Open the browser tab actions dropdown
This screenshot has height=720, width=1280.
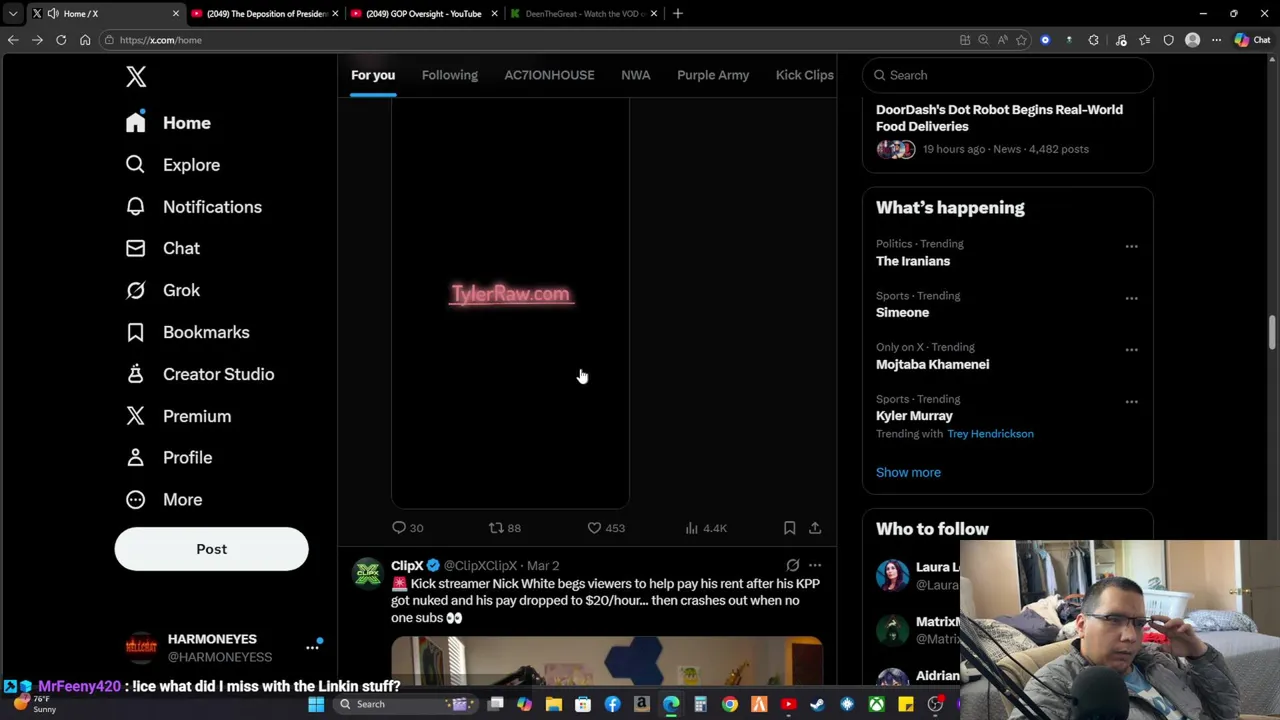[x=12, y=13]
